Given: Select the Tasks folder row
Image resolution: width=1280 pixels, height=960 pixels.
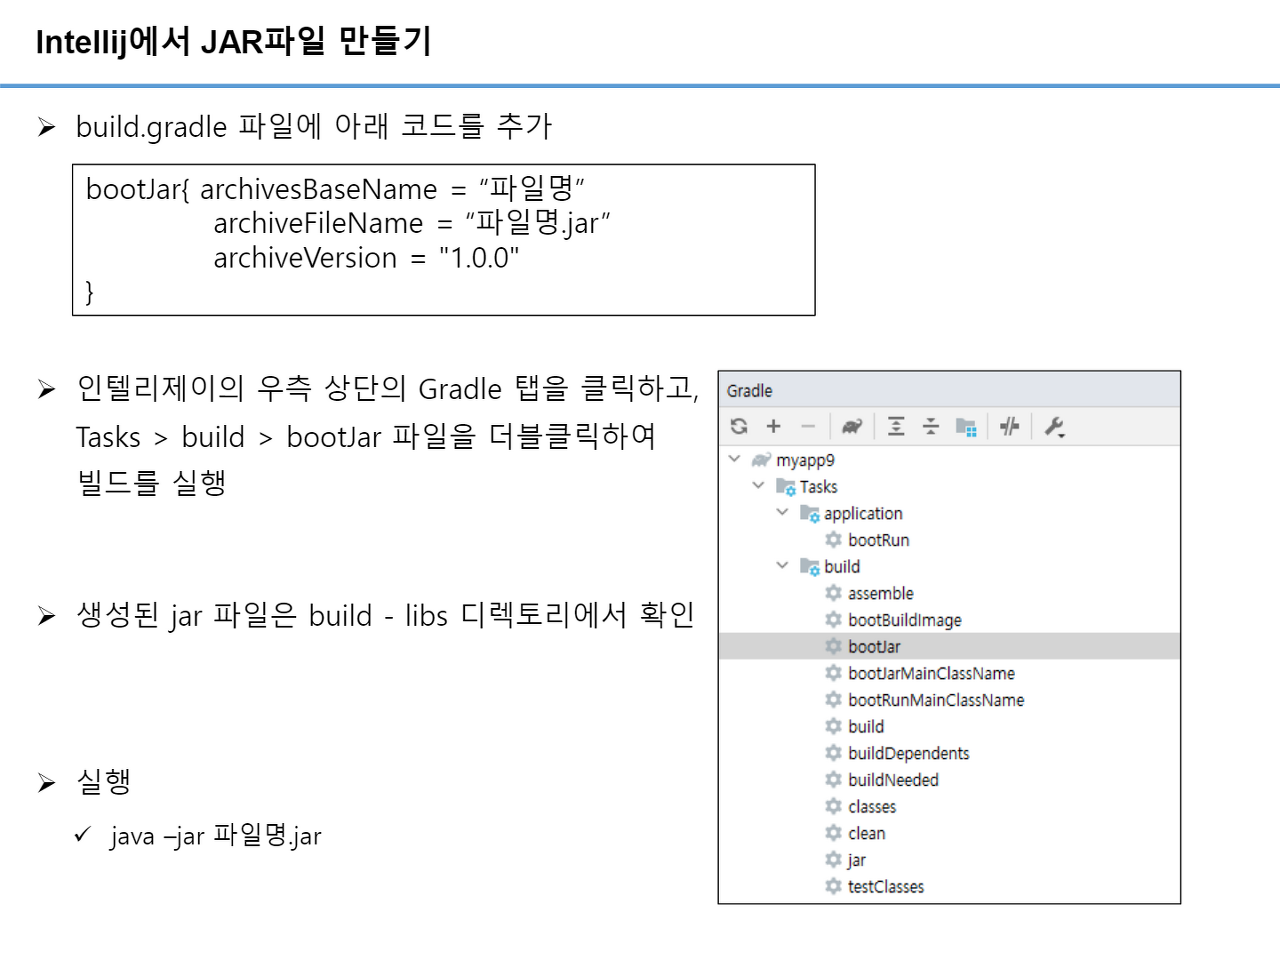Looking at the screenshot, I should tap(949, 487).
